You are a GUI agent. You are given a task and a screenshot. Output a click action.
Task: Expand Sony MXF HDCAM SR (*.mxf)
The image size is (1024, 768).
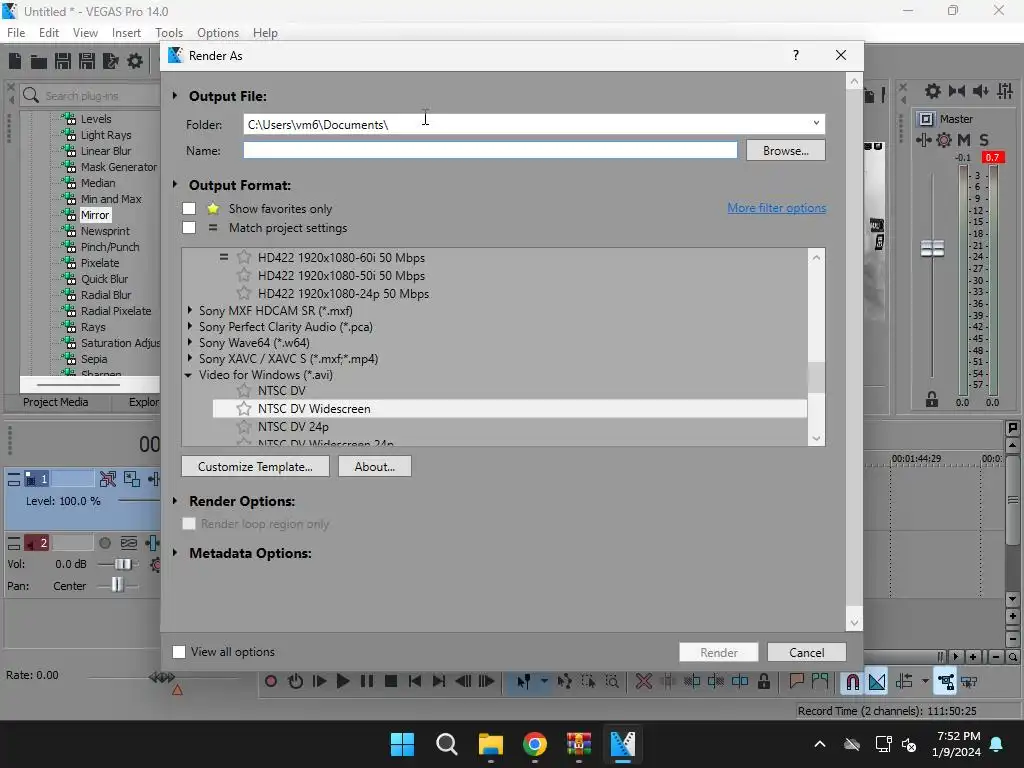click(190, 310)
